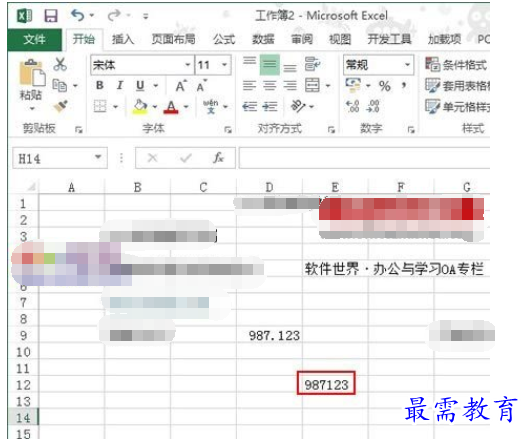This screenshot has width=526, height=441.
Task: Toggle bold formatting
Action: click(x=100, y=86)
